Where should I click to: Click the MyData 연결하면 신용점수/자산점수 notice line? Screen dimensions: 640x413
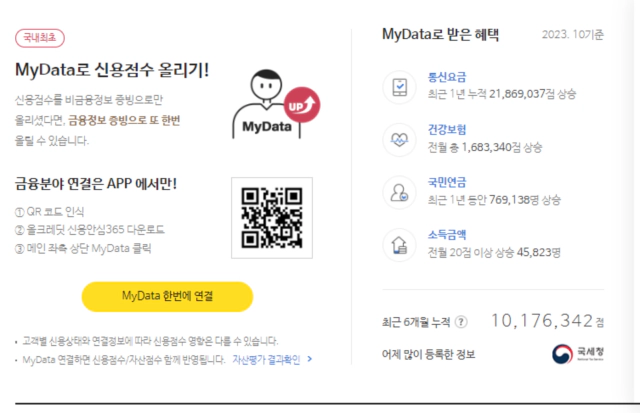click(123, 360)
